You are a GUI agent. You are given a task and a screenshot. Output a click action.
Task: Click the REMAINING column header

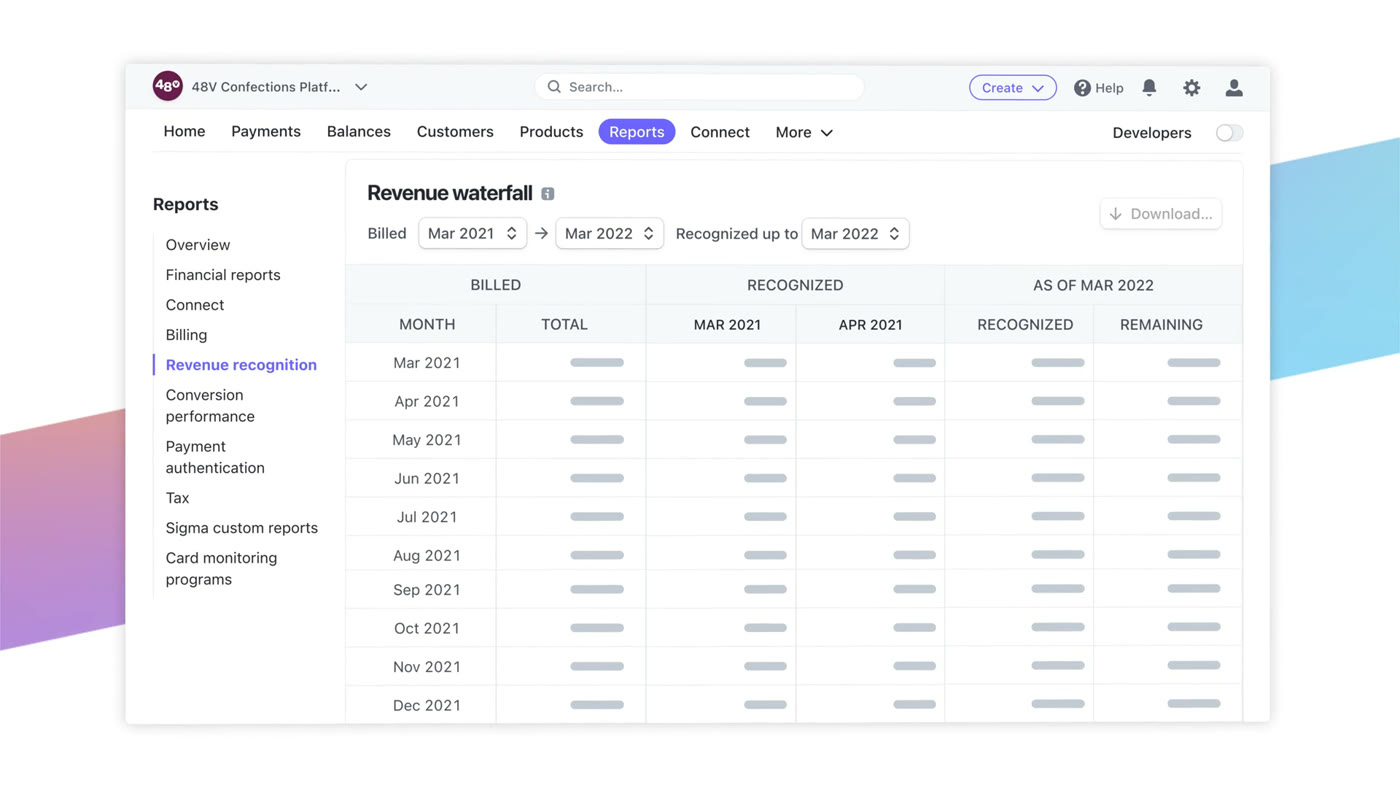(x=1161, y=324)
